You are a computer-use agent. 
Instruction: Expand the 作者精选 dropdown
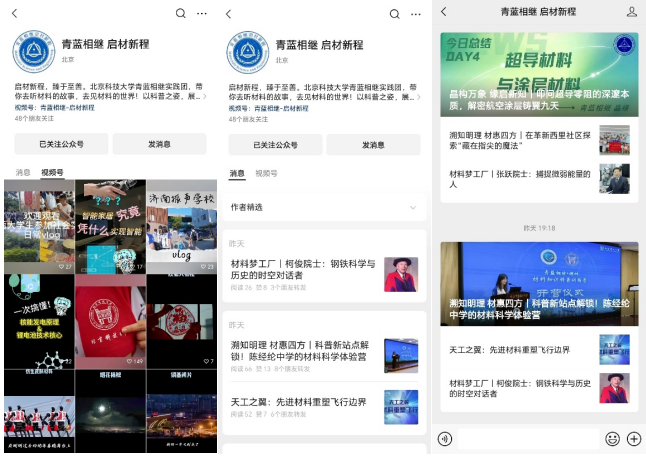[x=324, y=207]
